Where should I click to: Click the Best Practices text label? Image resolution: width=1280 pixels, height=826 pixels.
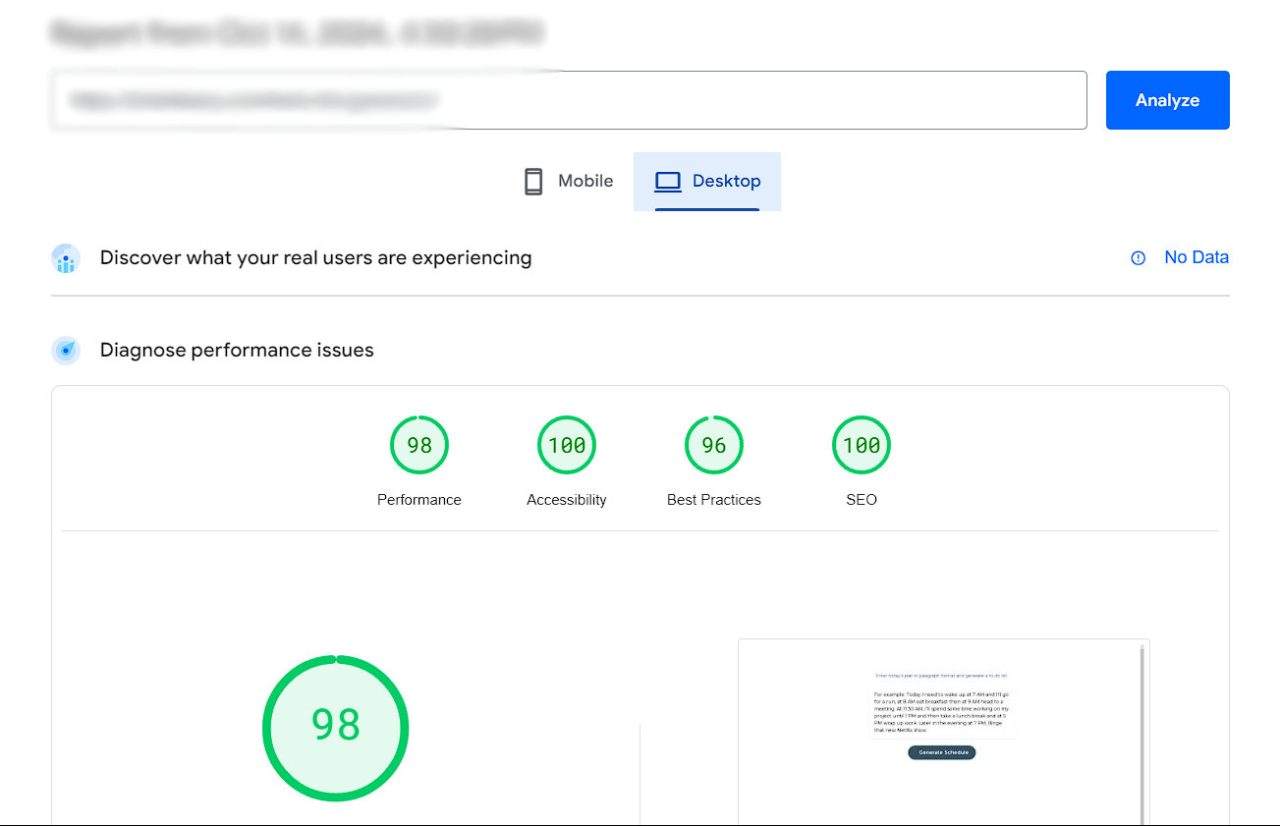(713, 500)
